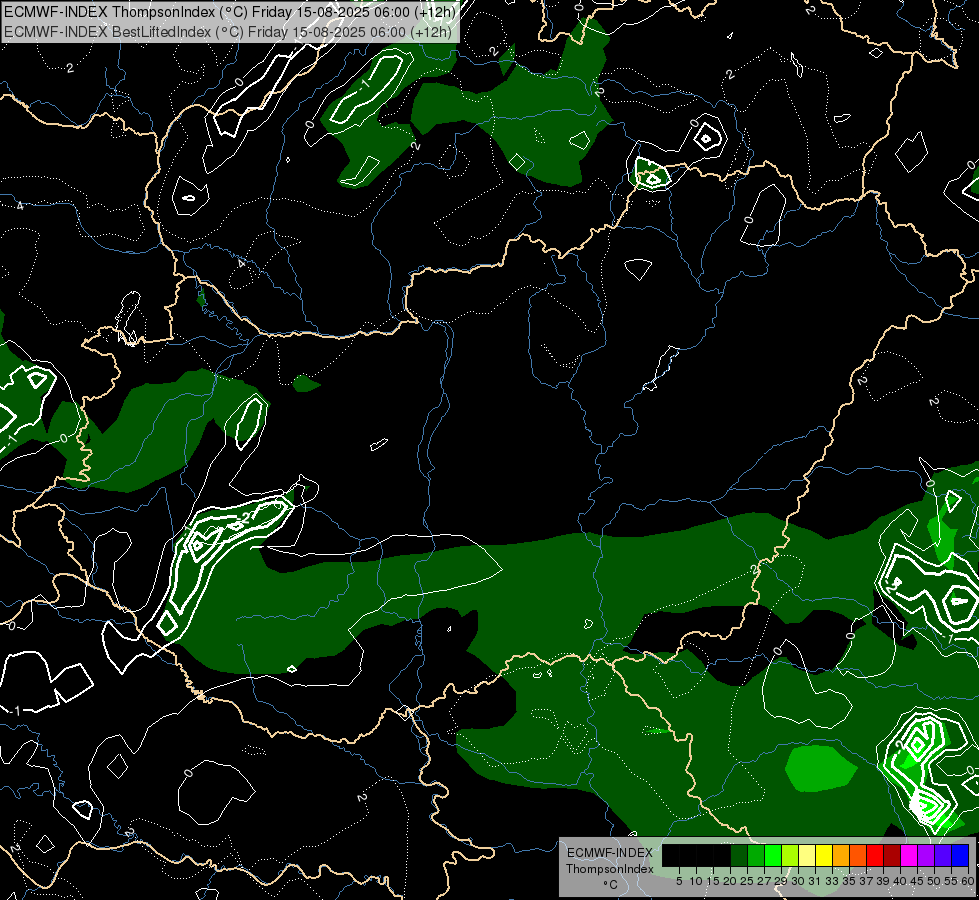Click the medium green 25–27 legend swatch

(756, 855)
